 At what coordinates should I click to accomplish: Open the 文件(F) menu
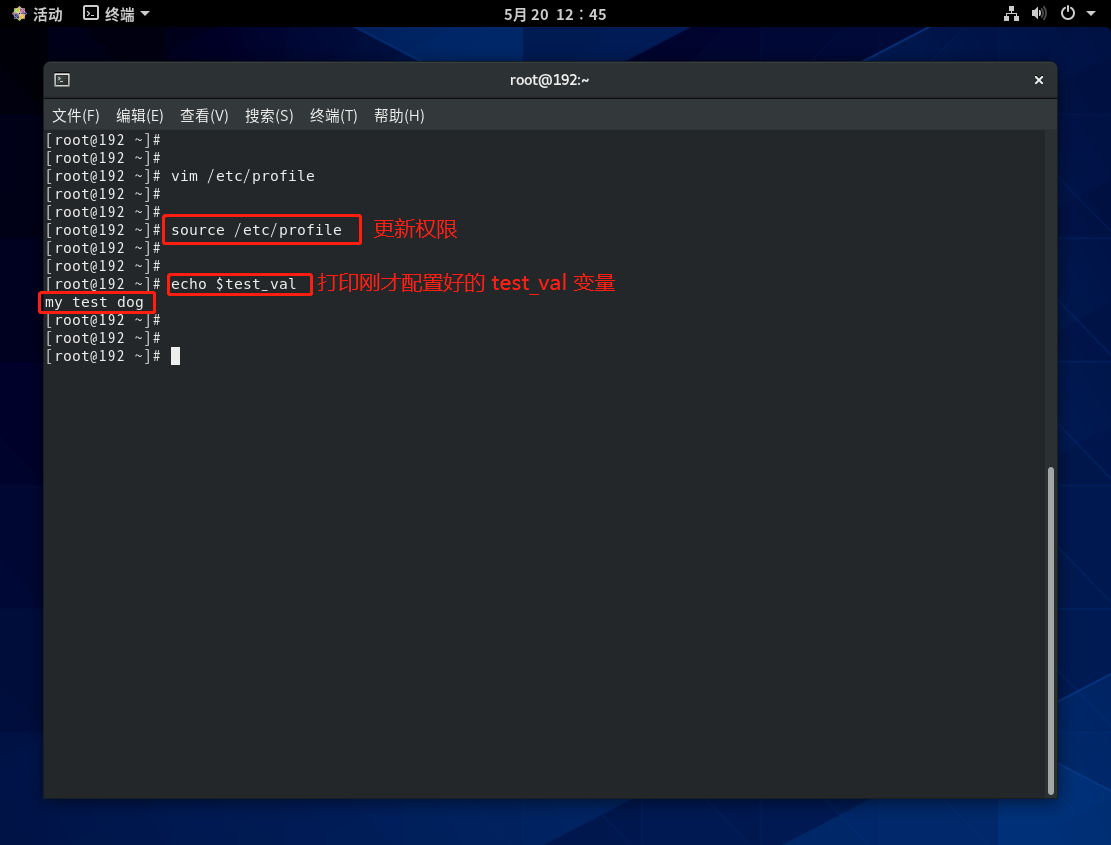76,116
